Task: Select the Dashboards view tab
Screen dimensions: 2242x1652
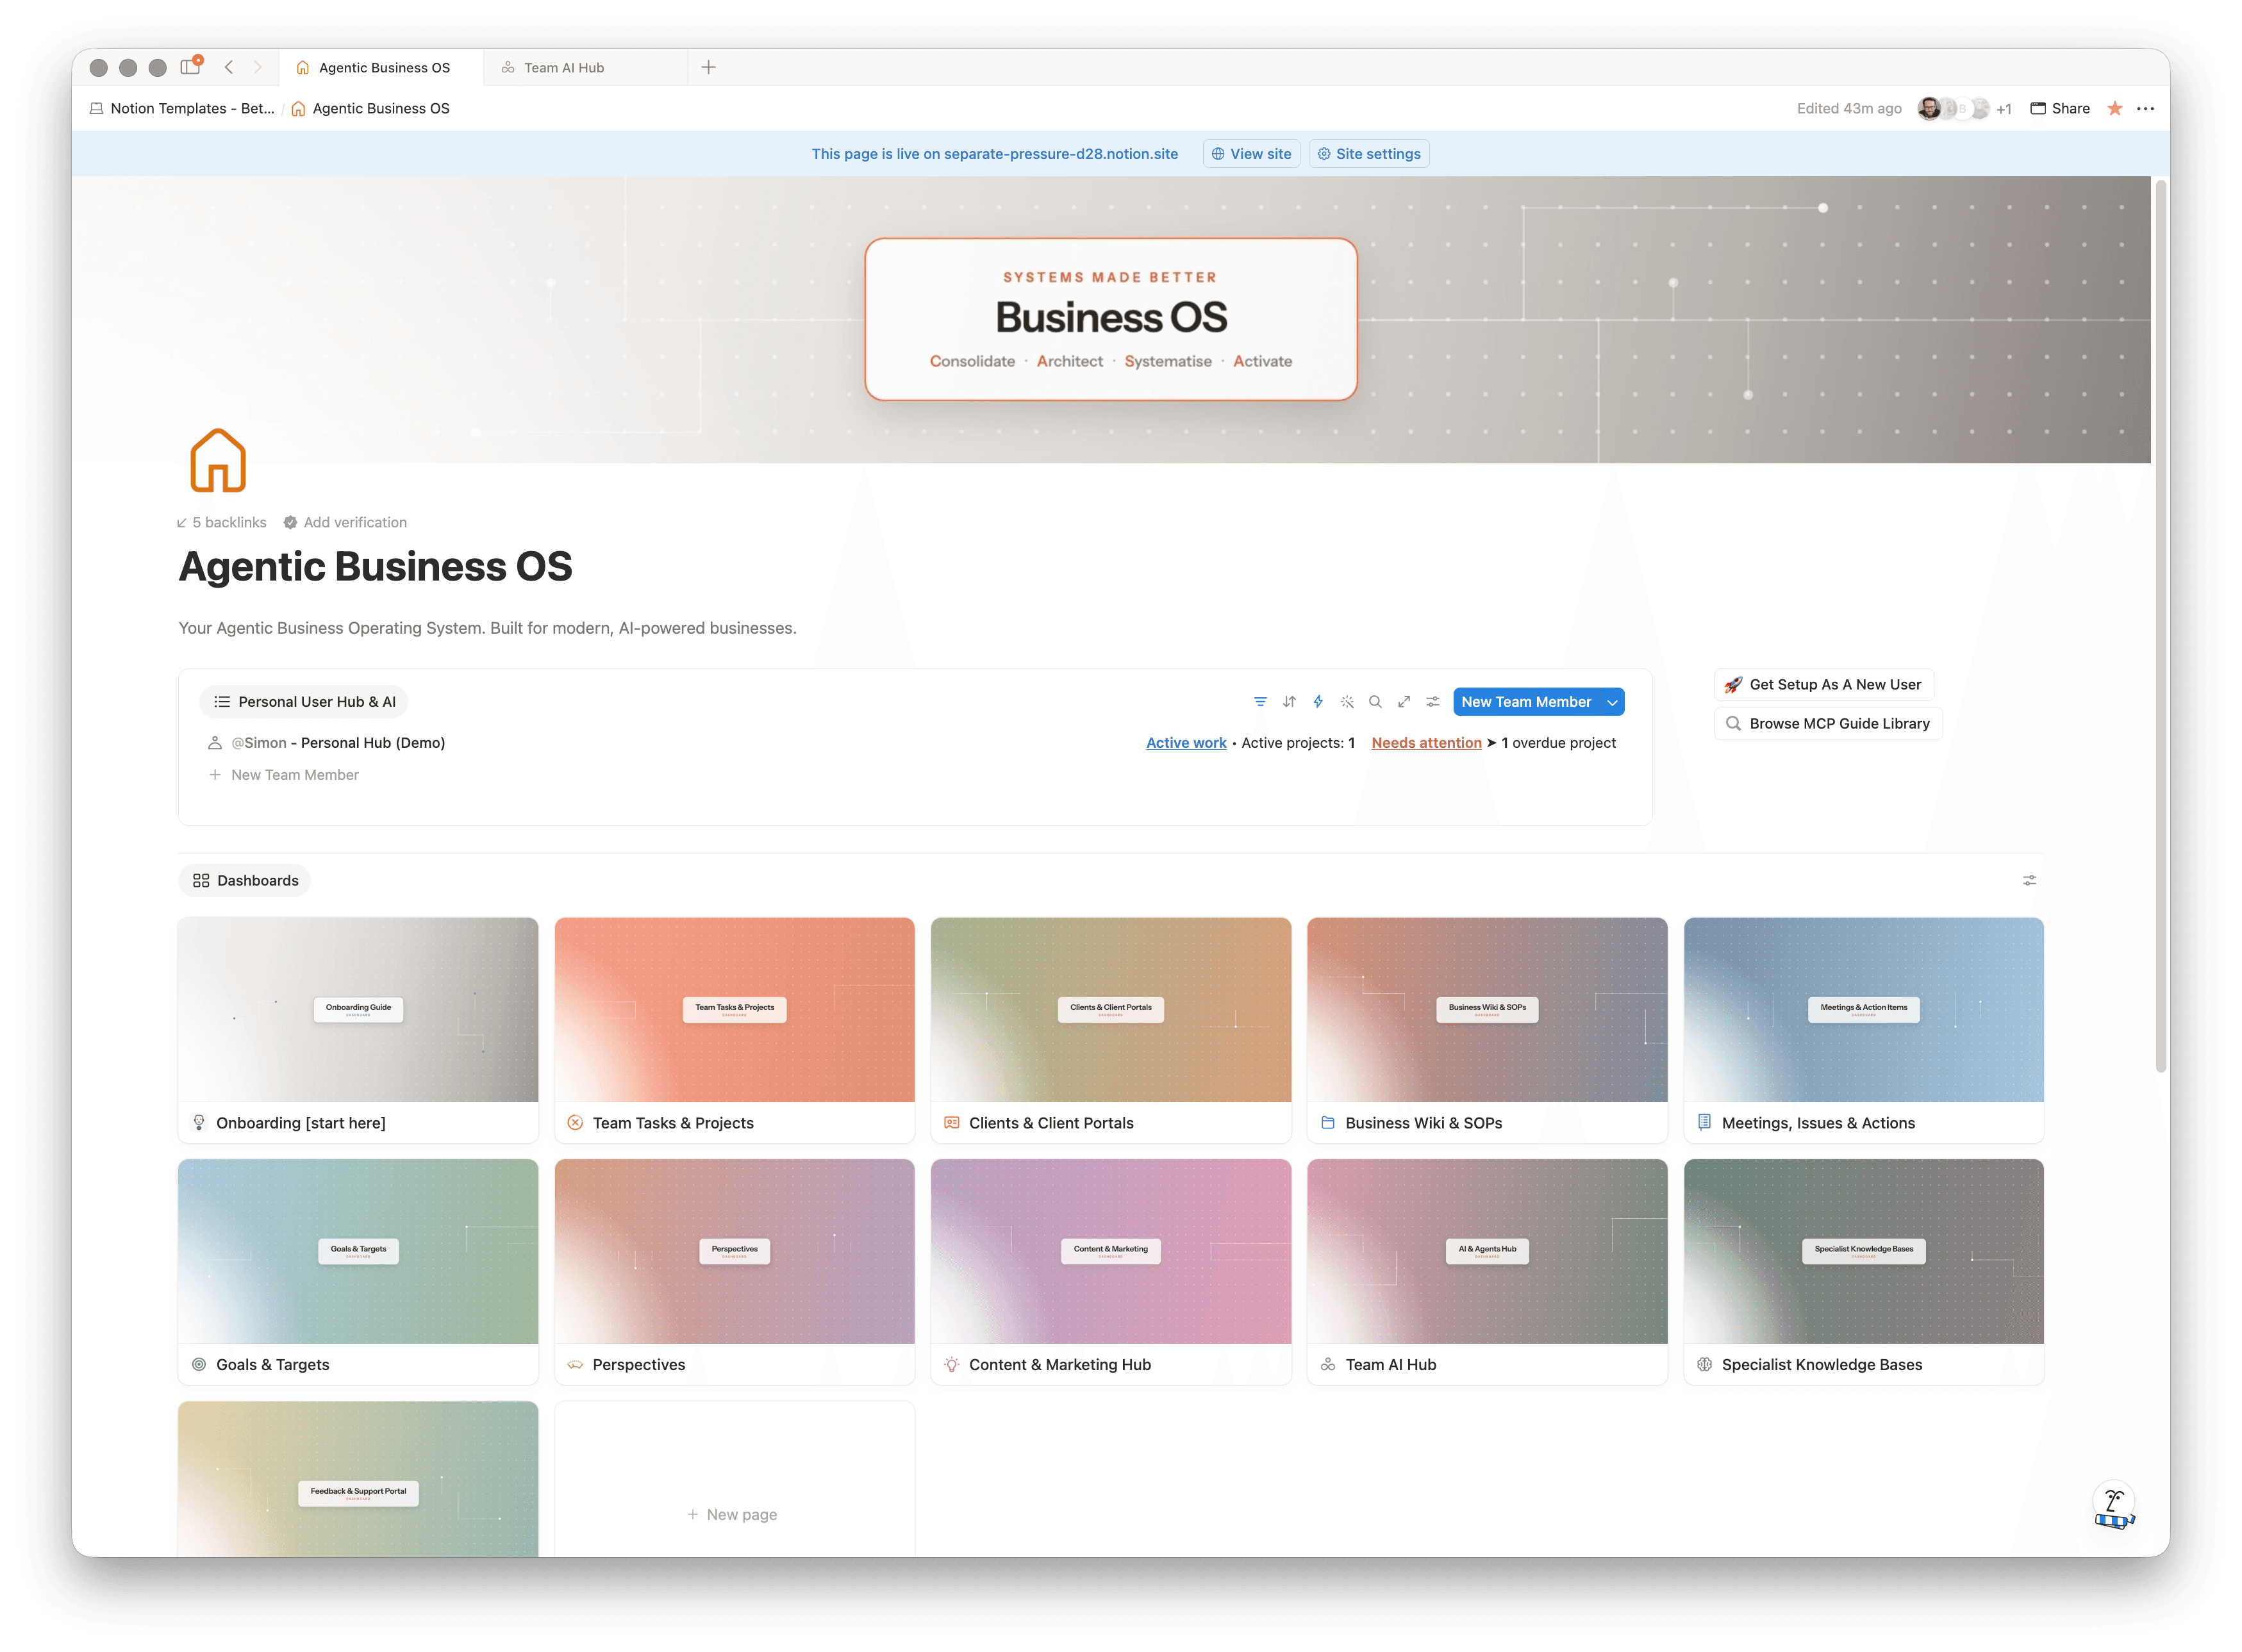Action: (x=245, y=880)
